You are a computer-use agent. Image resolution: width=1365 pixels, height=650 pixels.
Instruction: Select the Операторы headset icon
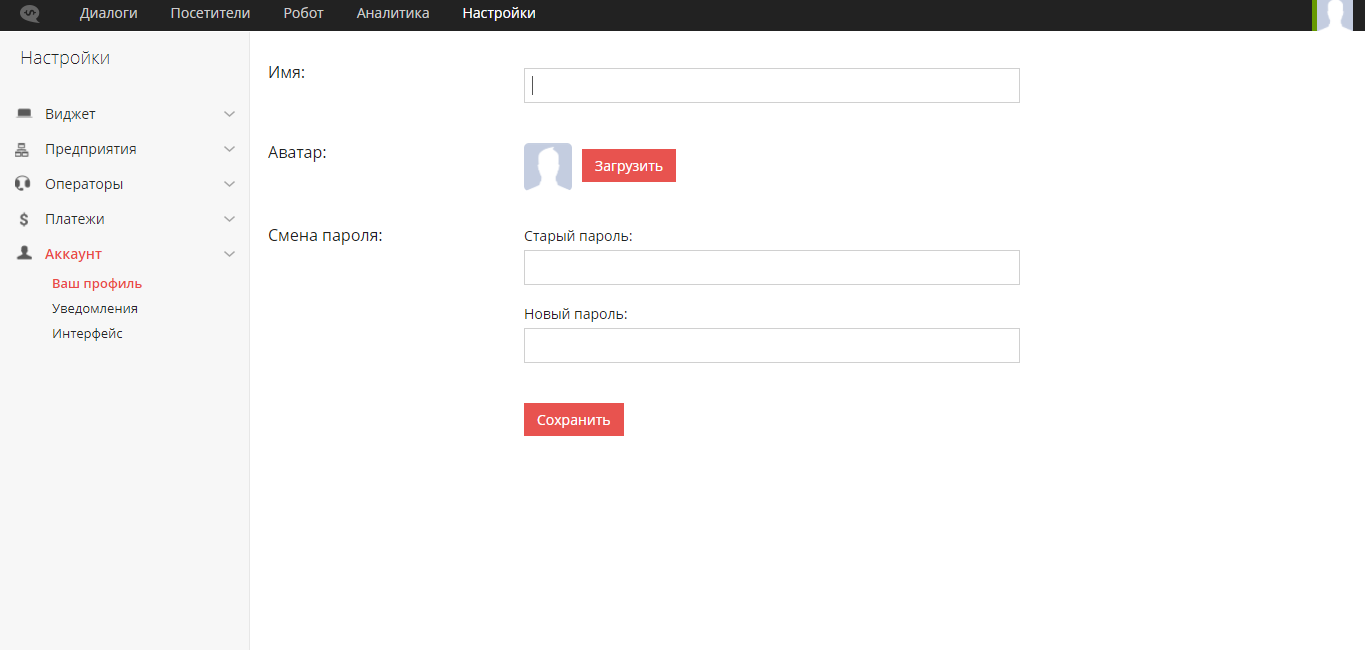tap(22, 183)
